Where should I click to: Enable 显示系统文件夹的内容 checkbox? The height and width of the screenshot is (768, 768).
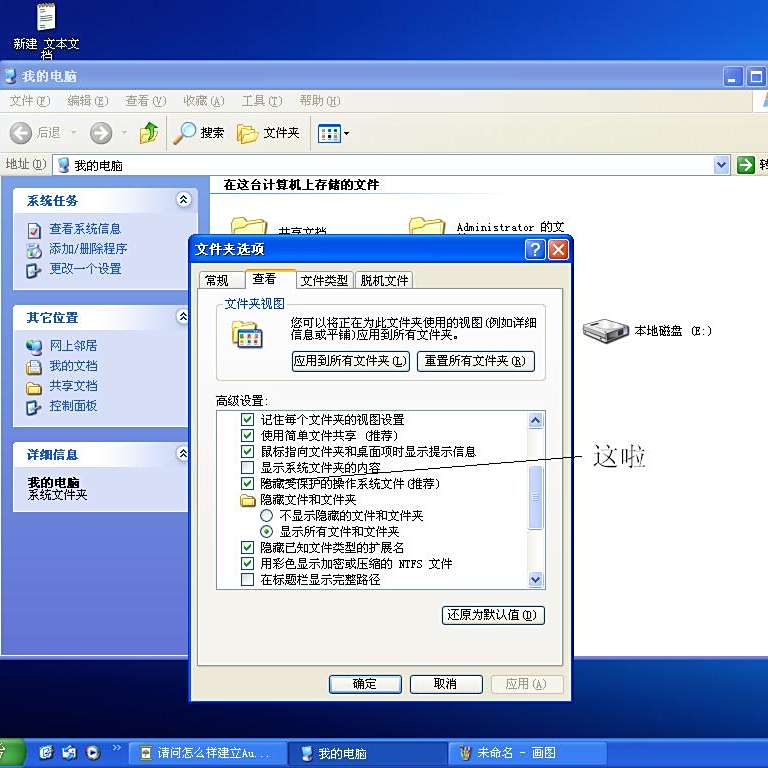pos(247,468)
